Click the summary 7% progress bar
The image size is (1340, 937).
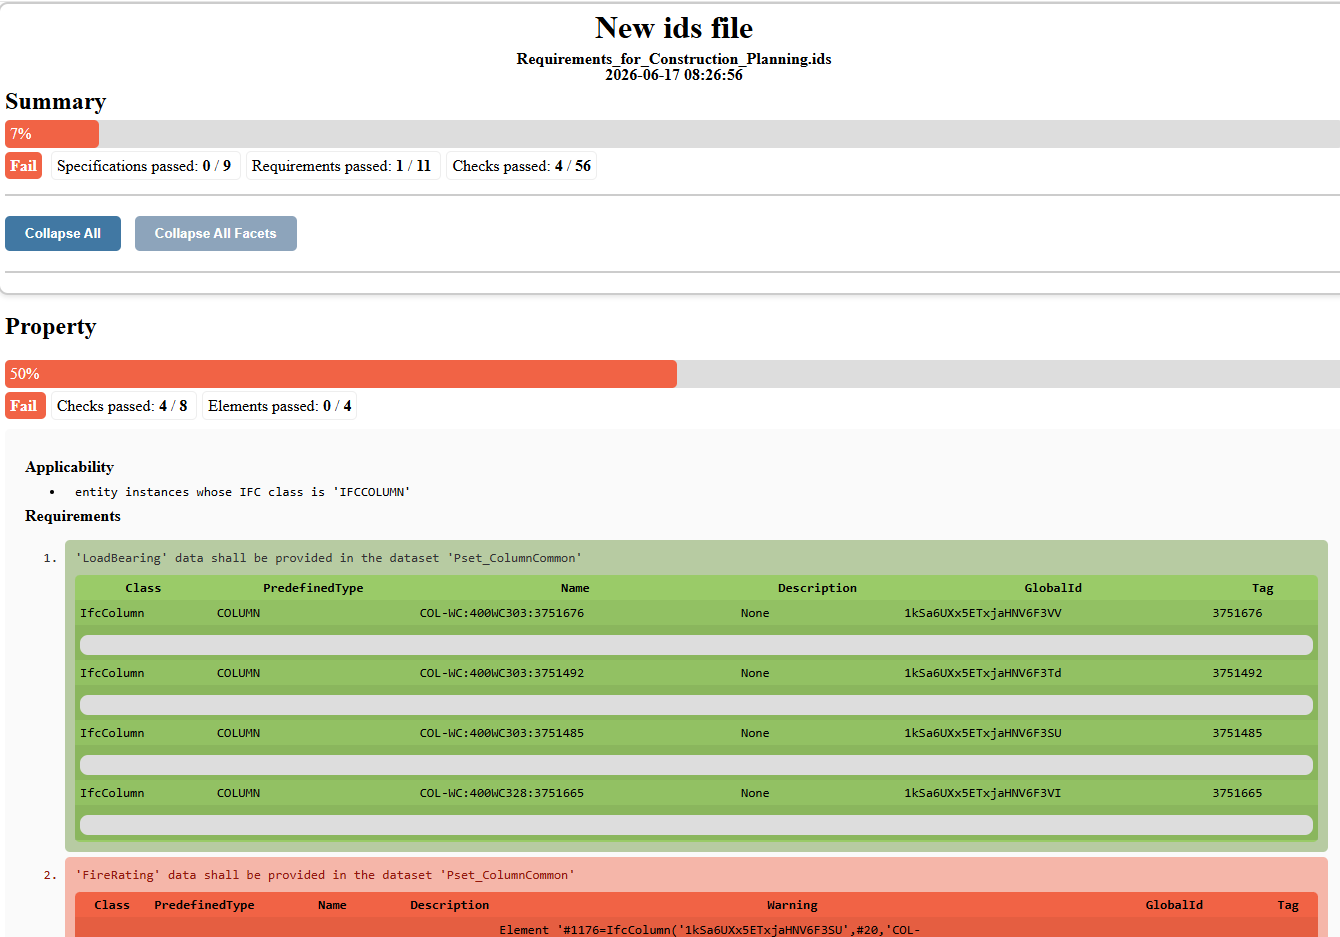coord(672,134)
